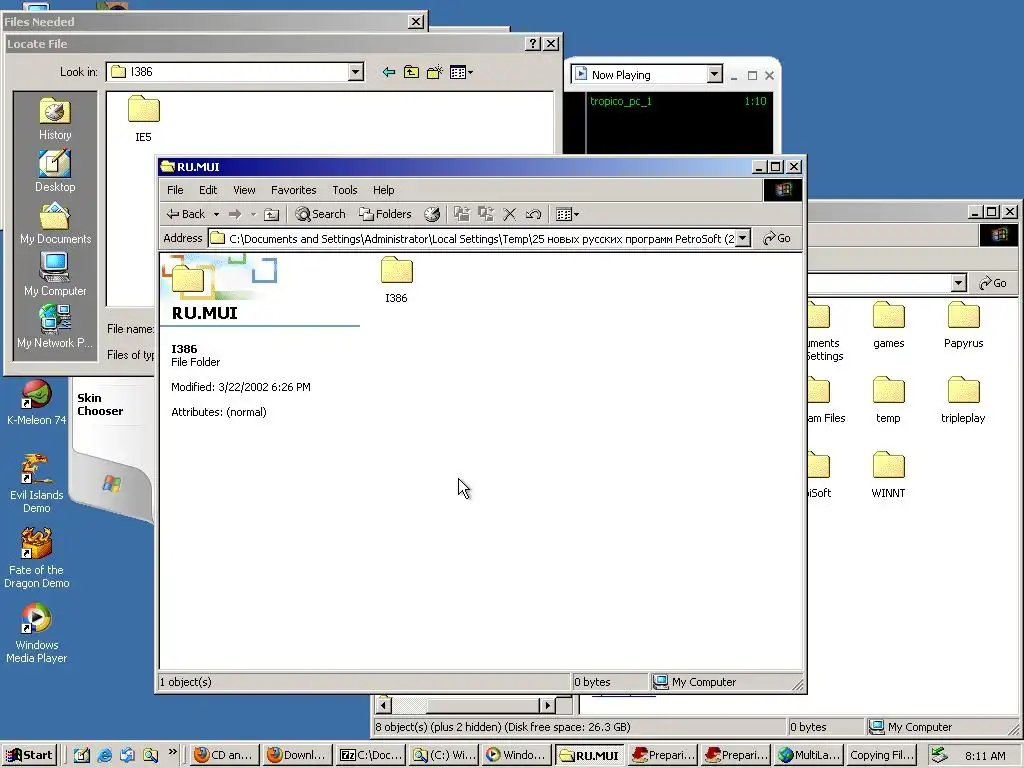
Task: Open the Edit menu
Action: click(208, 190)
